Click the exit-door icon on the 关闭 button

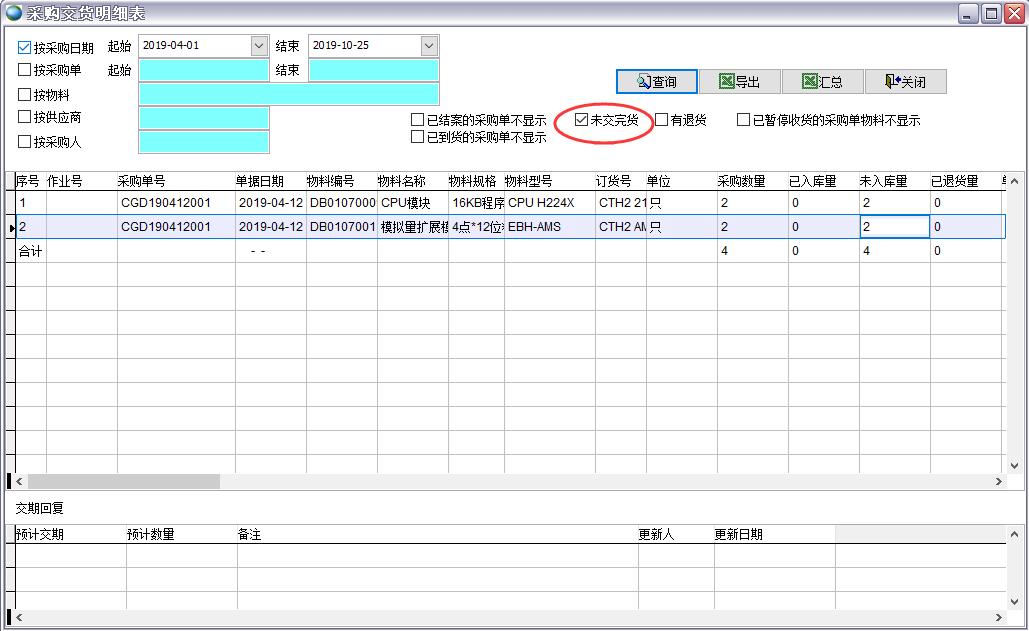pyautogui.click(x=890, y=81)
